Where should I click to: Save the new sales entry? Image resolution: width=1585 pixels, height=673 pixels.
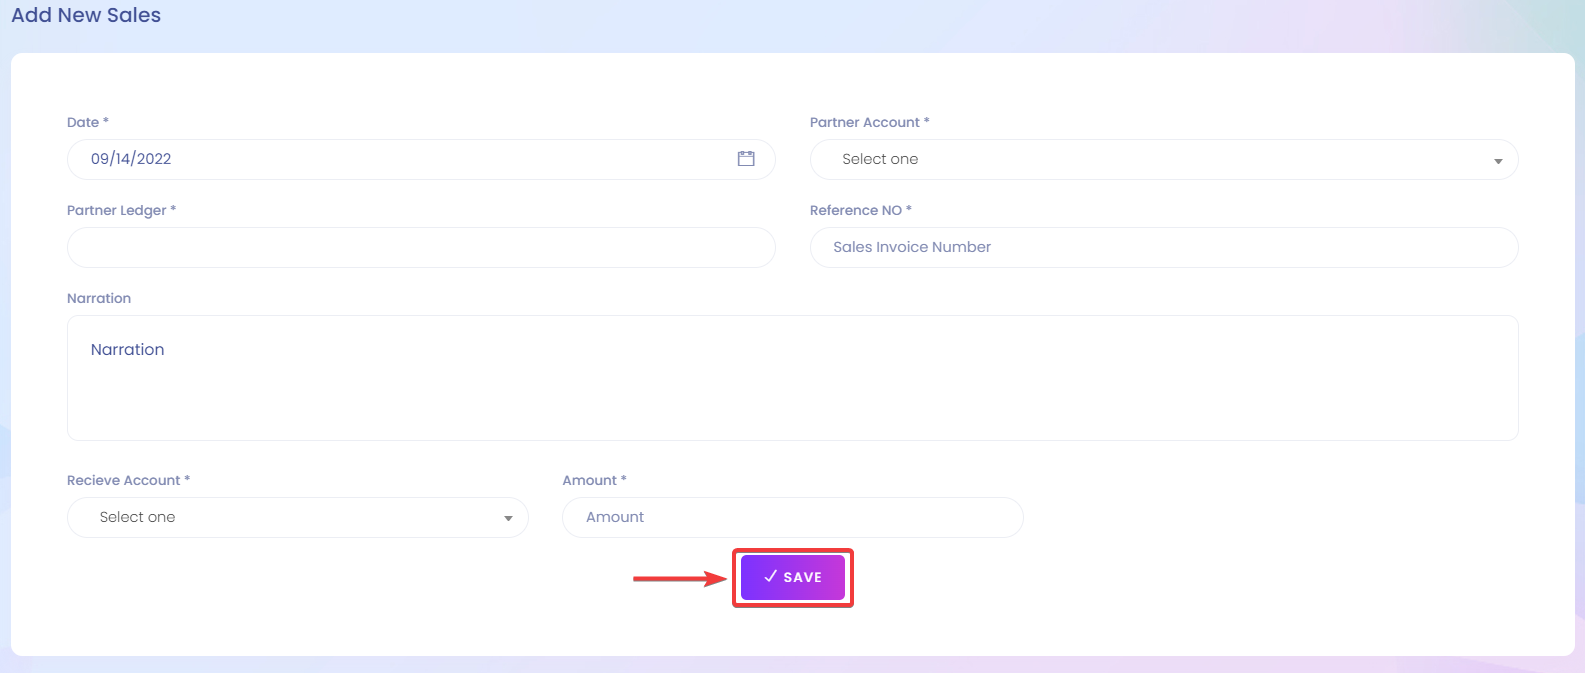(x=793, y=577)
